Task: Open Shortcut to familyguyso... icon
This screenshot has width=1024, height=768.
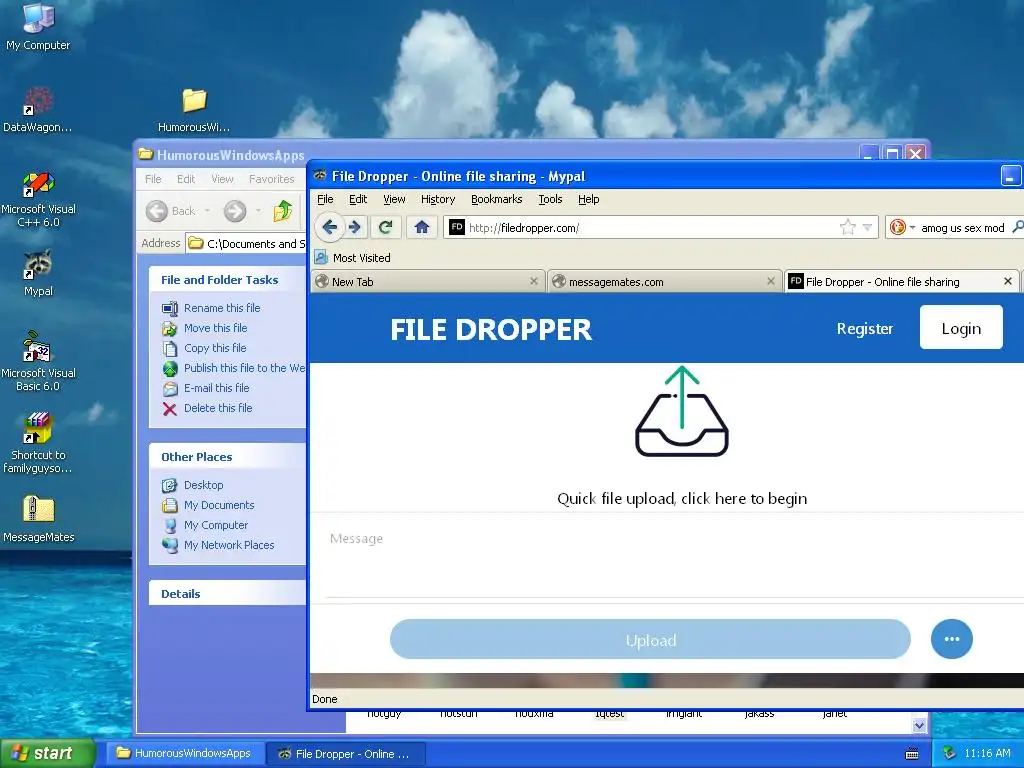Action: click(x=38, y=443)
